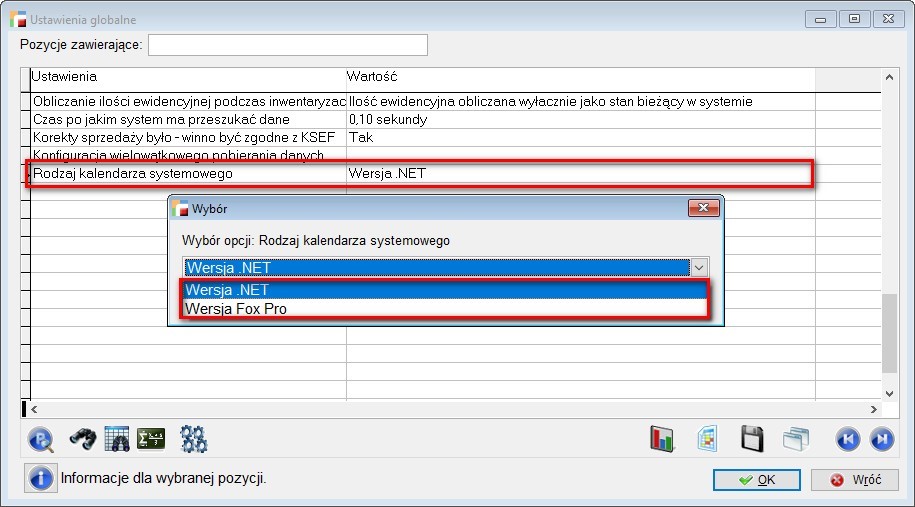Click the stacked windows icon

coord(796,438)
